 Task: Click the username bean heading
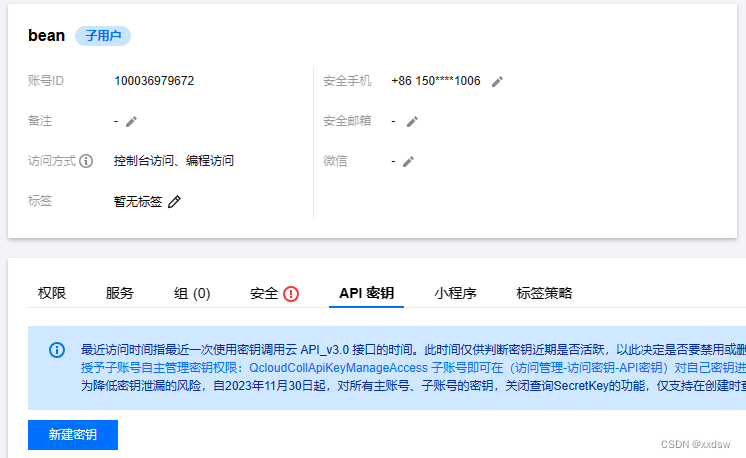tap(46, 35)
